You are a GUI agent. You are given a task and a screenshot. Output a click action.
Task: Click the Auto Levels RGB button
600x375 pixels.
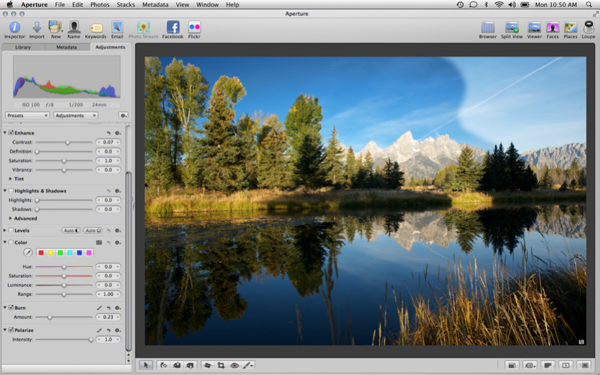[x=93, y=230]
